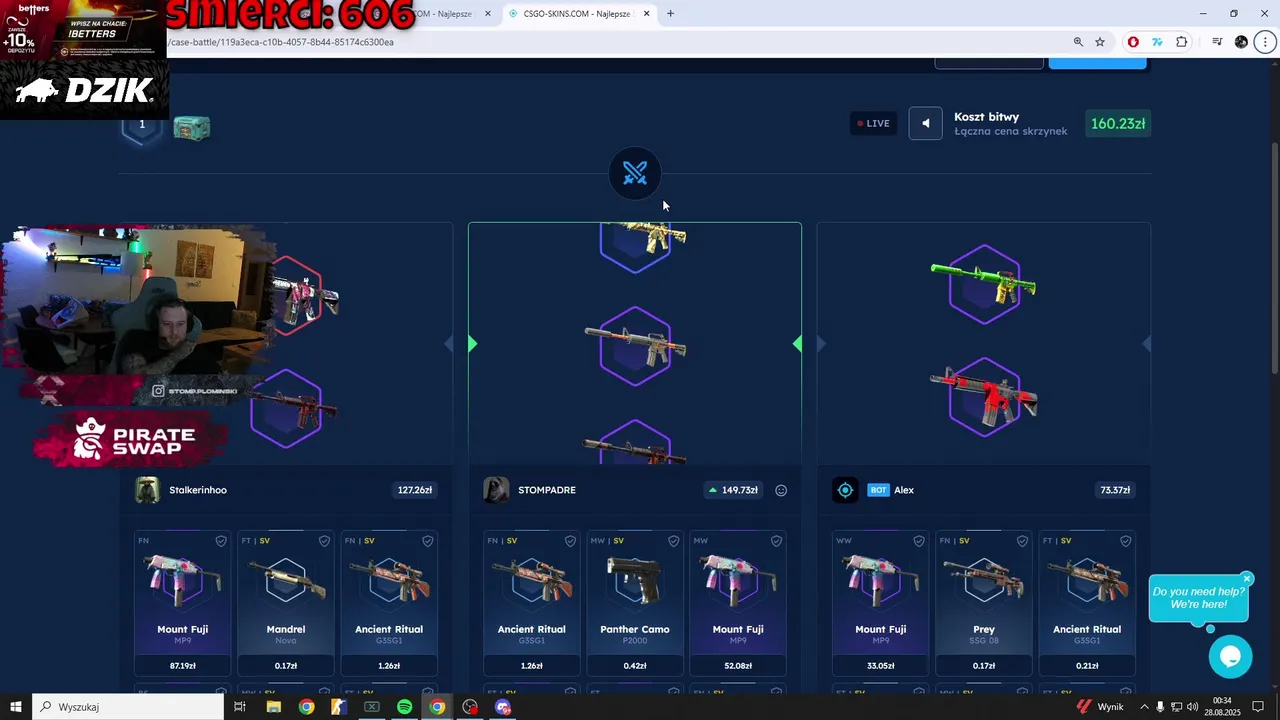
Task: Open the live chat support bubble
Action: [x=1230, y=657]
